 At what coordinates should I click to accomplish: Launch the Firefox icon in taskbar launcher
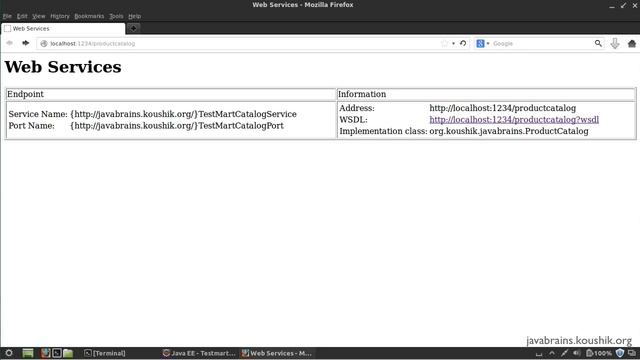[45, 353]
